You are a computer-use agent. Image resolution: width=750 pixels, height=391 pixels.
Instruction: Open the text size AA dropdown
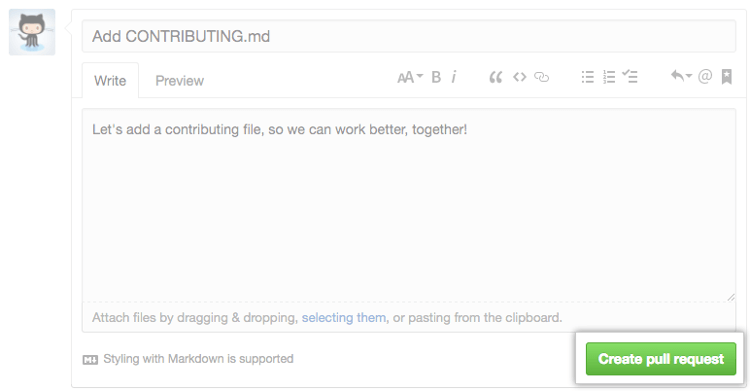click(410, 77)
